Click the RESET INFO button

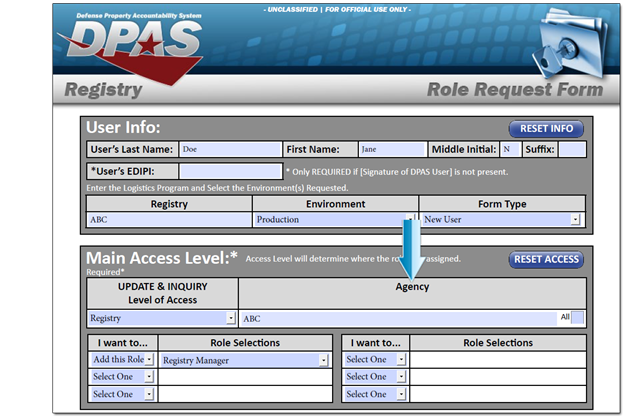(x=546, y=129)
